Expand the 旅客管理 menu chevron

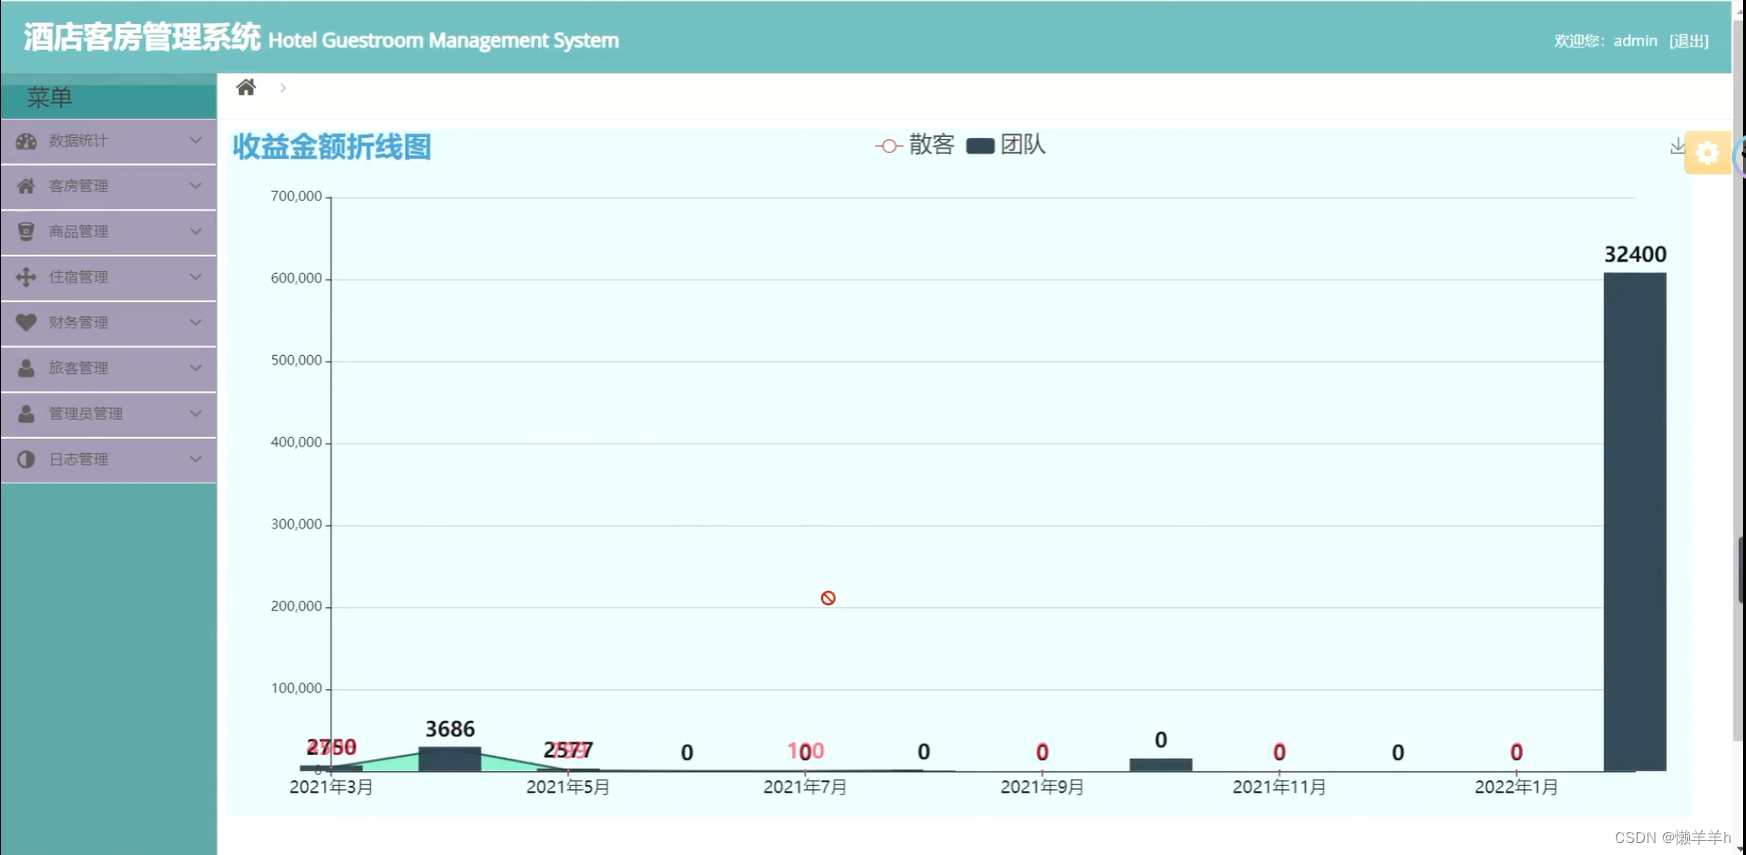196,367
